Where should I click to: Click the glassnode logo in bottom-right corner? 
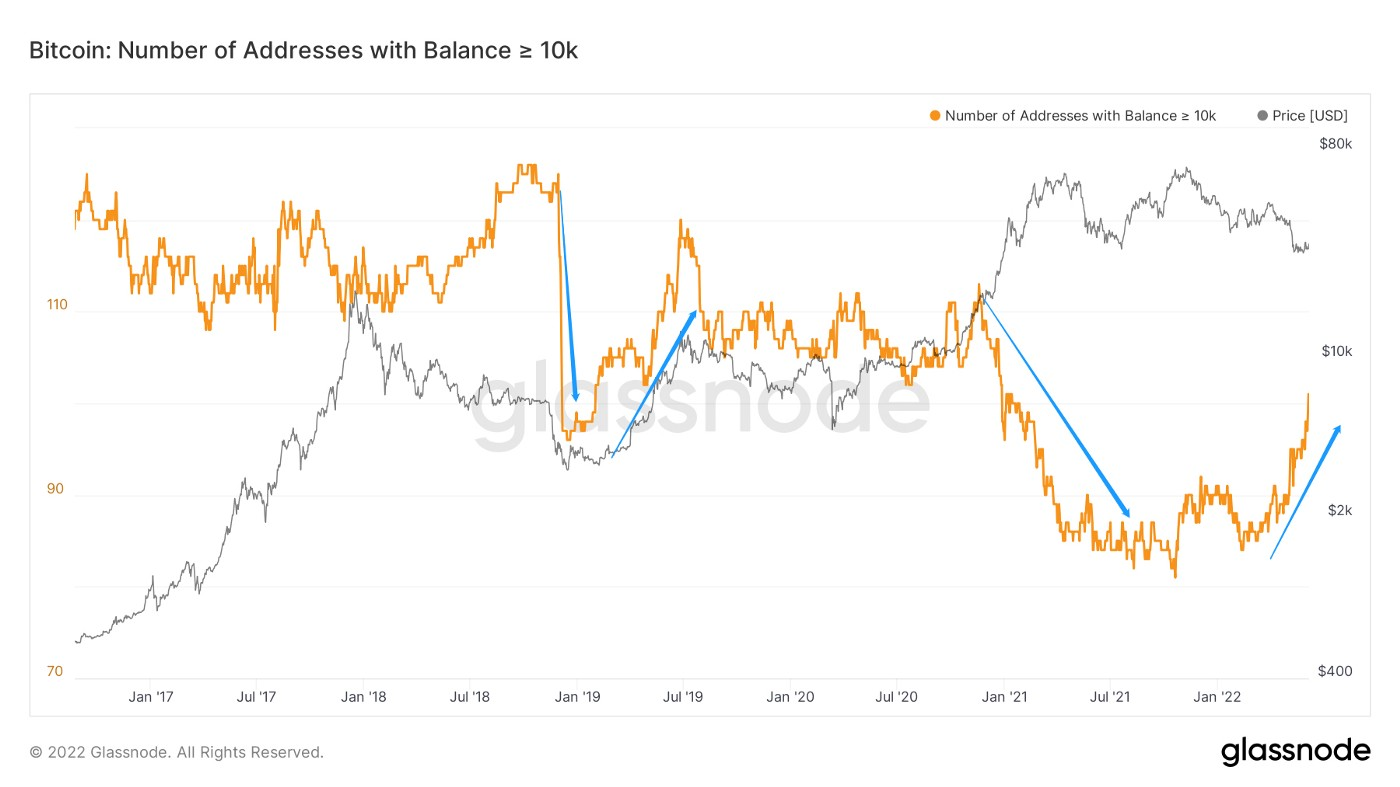point(1295,752)
